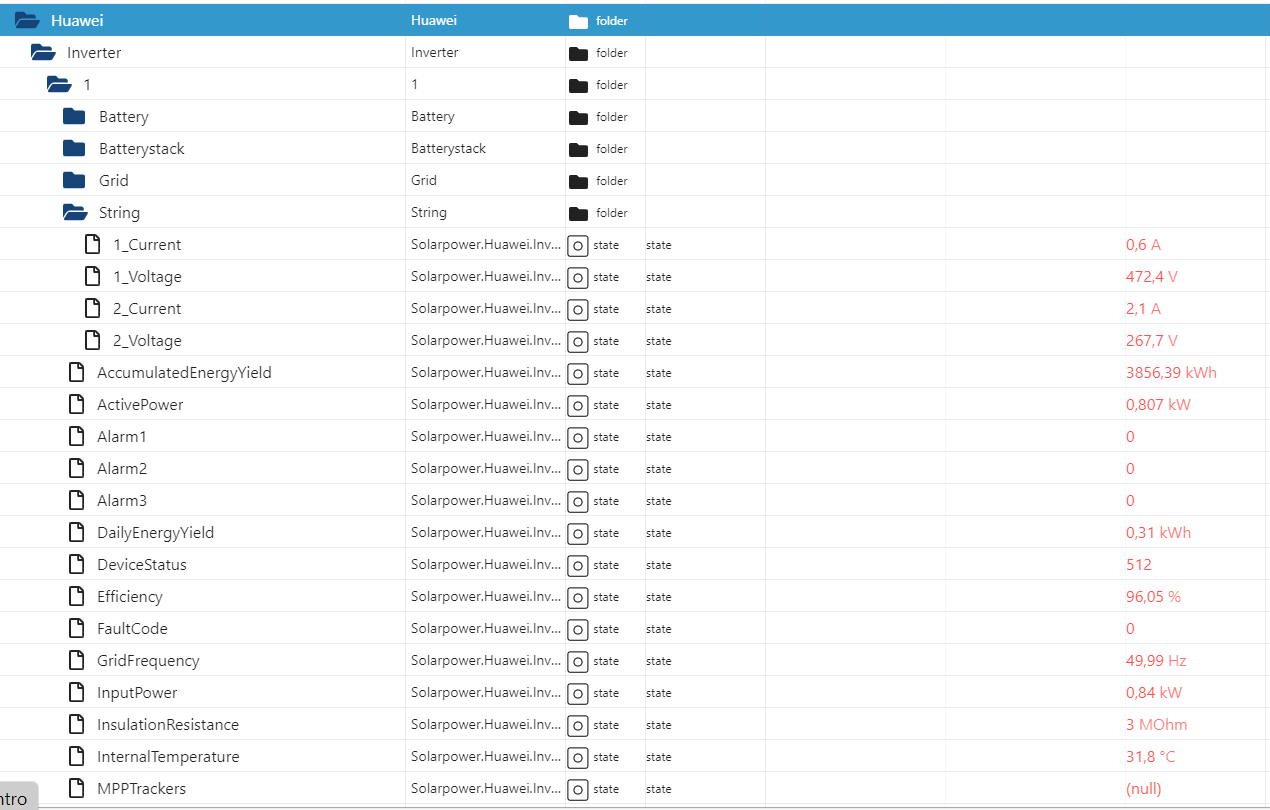Click the value 31,8 °C
This screenshot has width=1270, height=810.
tap(1151, 756)
